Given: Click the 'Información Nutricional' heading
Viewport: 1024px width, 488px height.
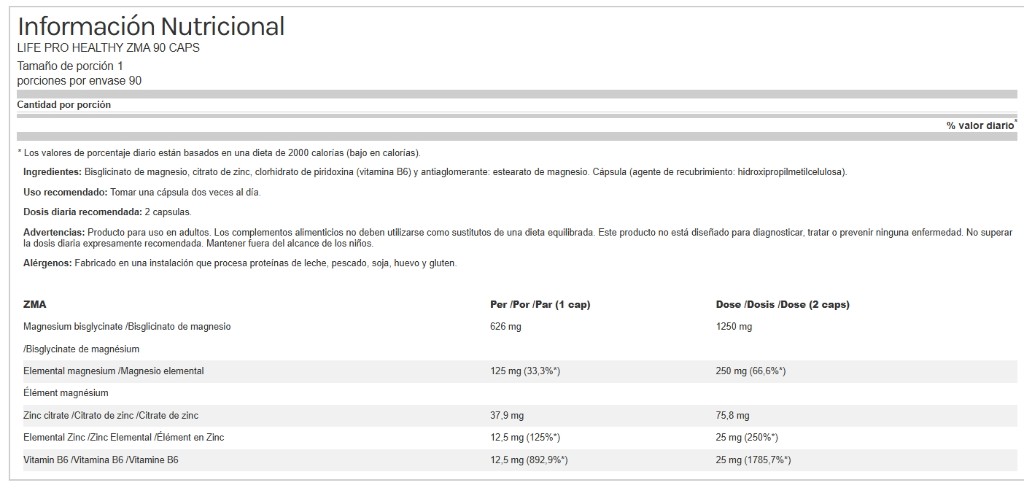Looking at the screenshot, I should (x=151, y=26).
